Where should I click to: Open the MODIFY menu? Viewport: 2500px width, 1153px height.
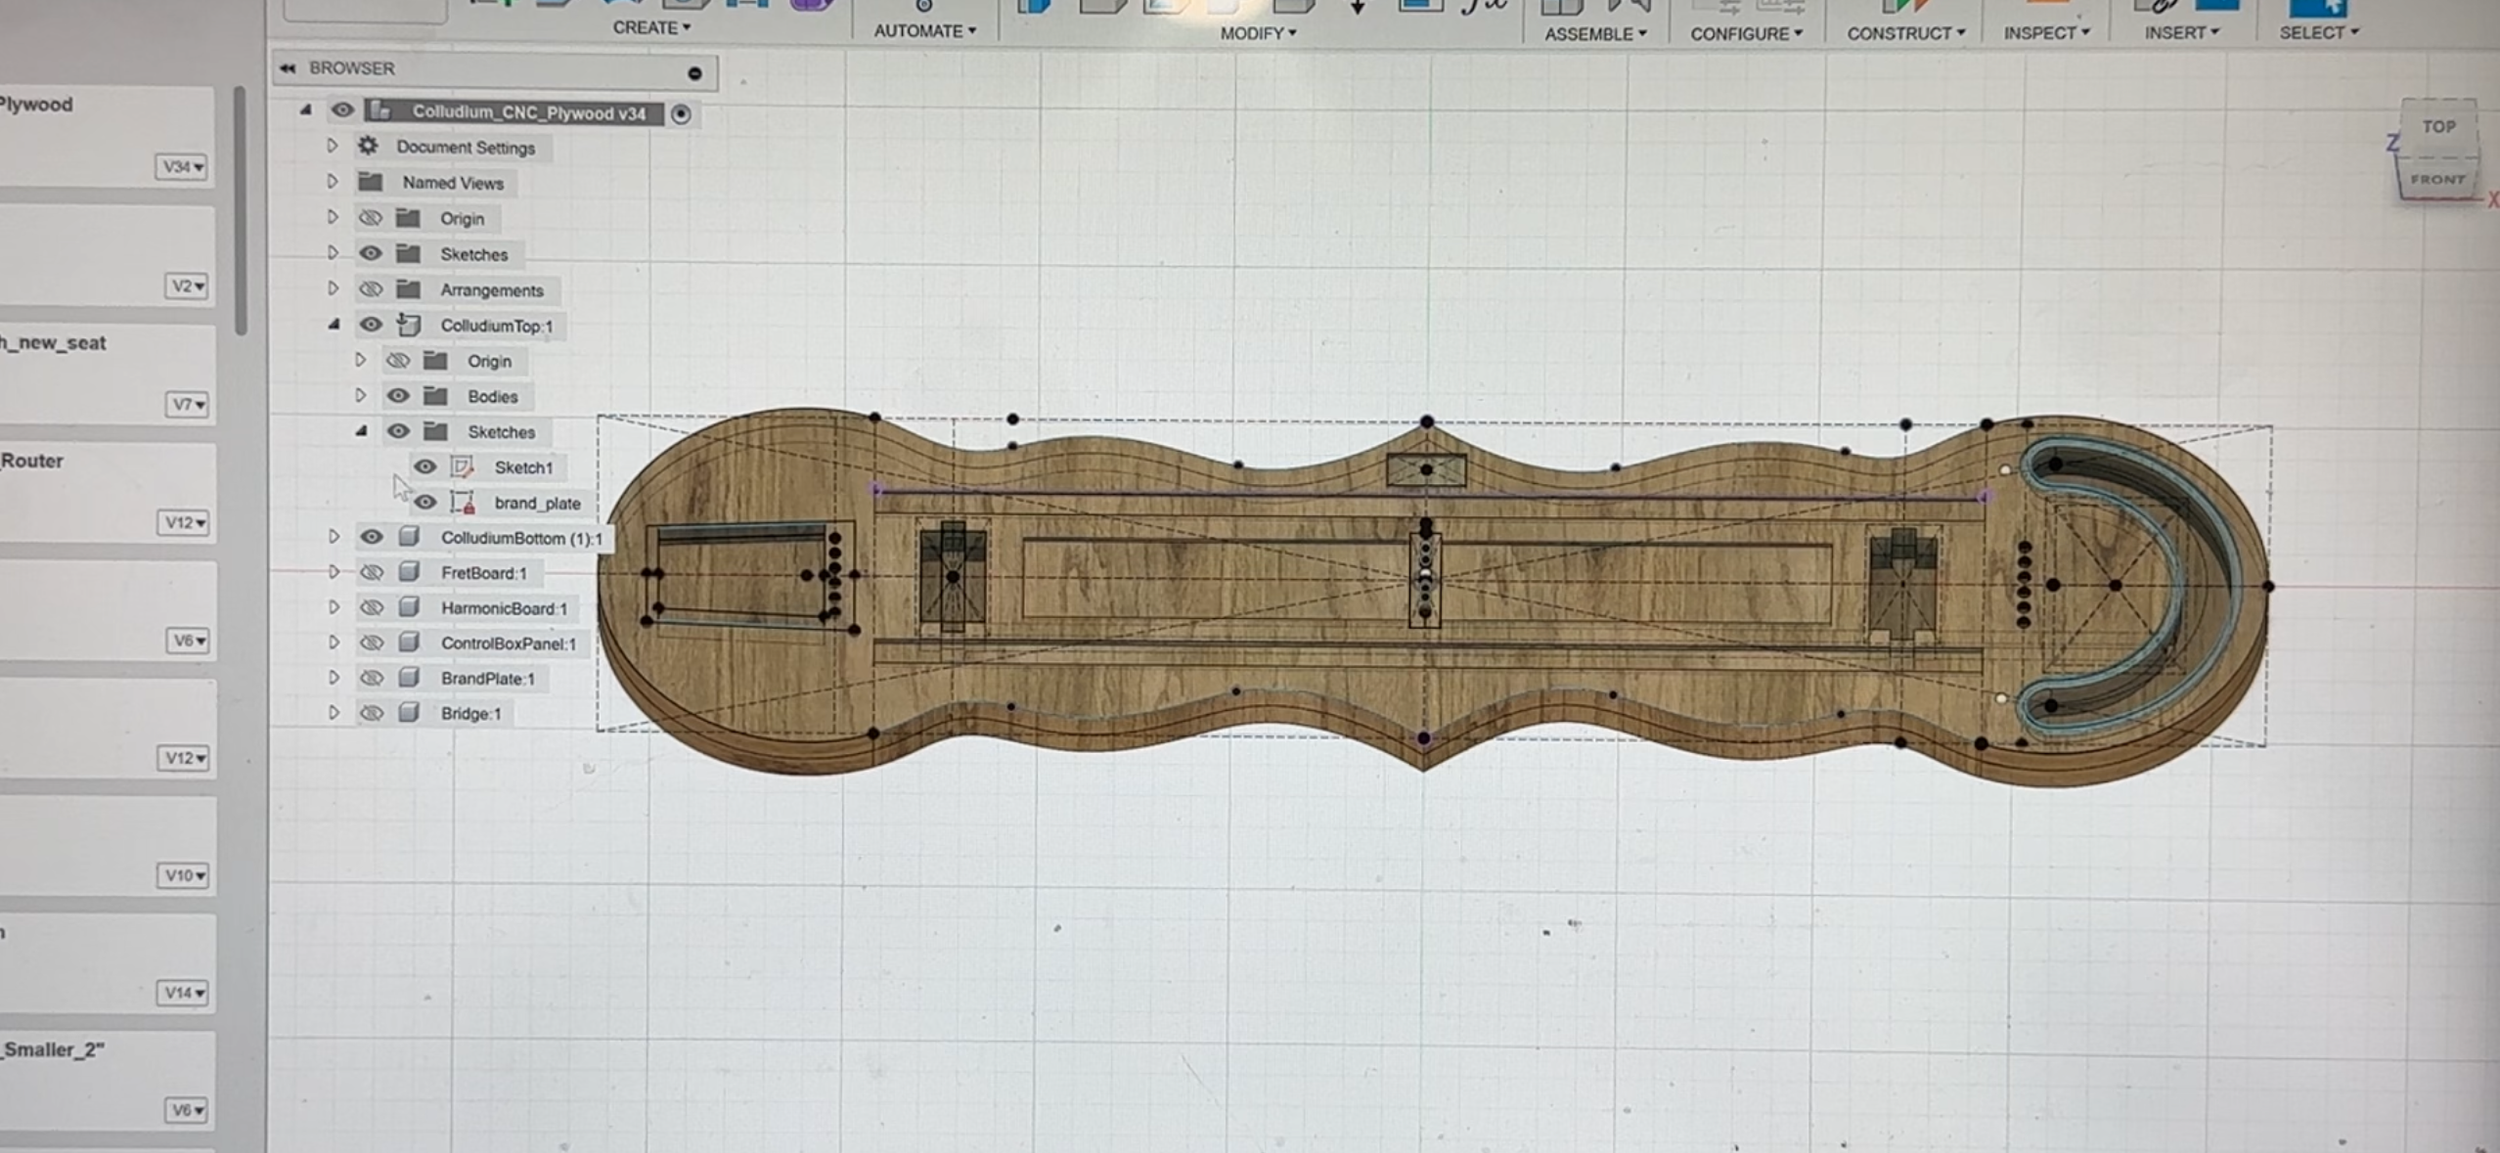(x=1257, y=33)
